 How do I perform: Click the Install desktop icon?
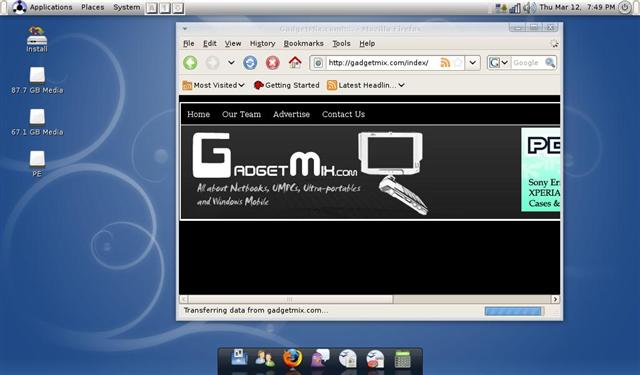pos(37,39)
